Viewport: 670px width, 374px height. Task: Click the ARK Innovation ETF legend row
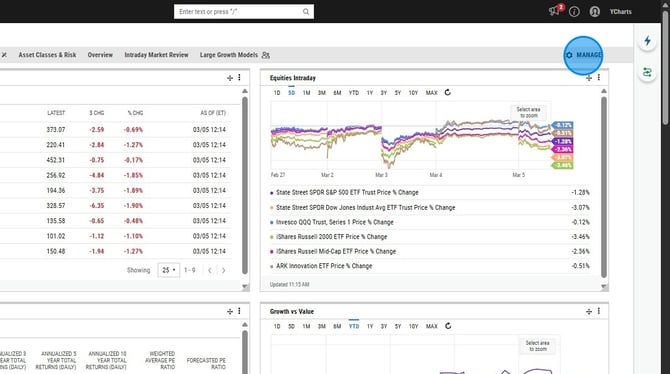pos(429,266)
